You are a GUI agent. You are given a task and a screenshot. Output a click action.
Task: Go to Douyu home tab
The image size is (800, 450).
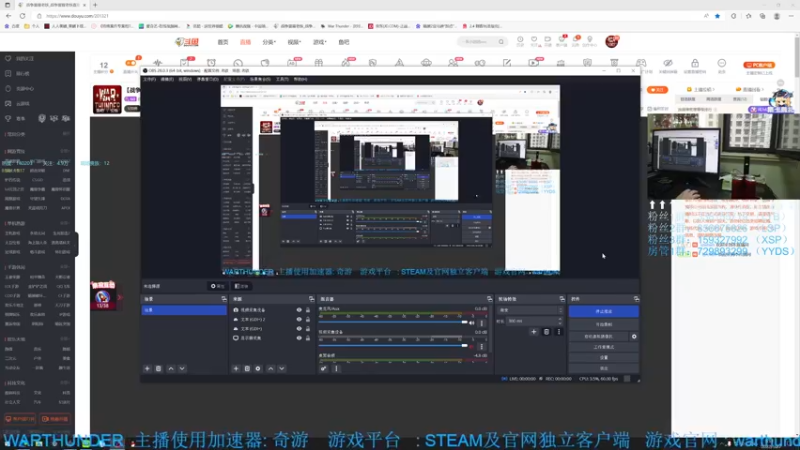click(x=223, y=42)
